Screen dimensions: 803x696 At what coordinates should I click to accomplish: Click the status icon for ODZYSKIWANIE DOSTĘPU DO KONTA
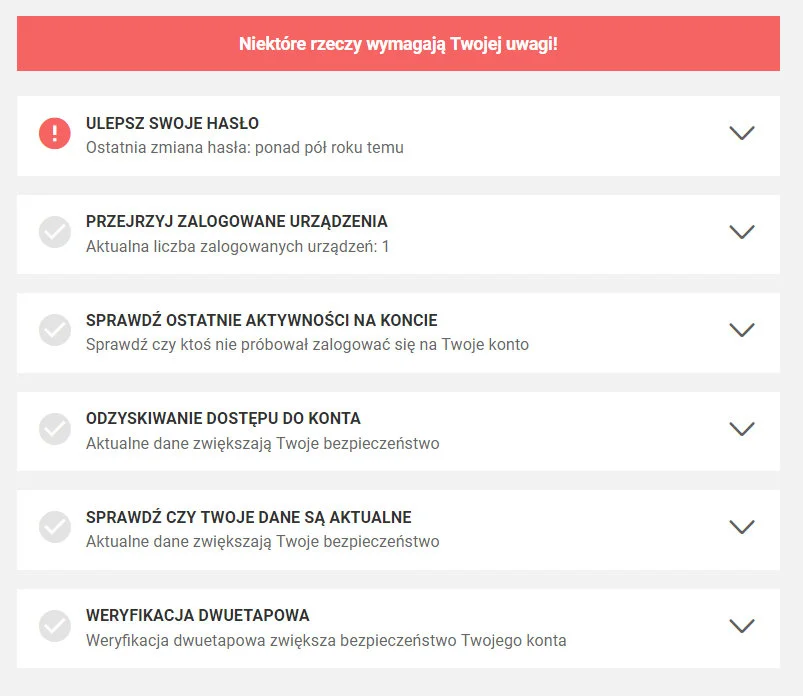click(54, 428)
